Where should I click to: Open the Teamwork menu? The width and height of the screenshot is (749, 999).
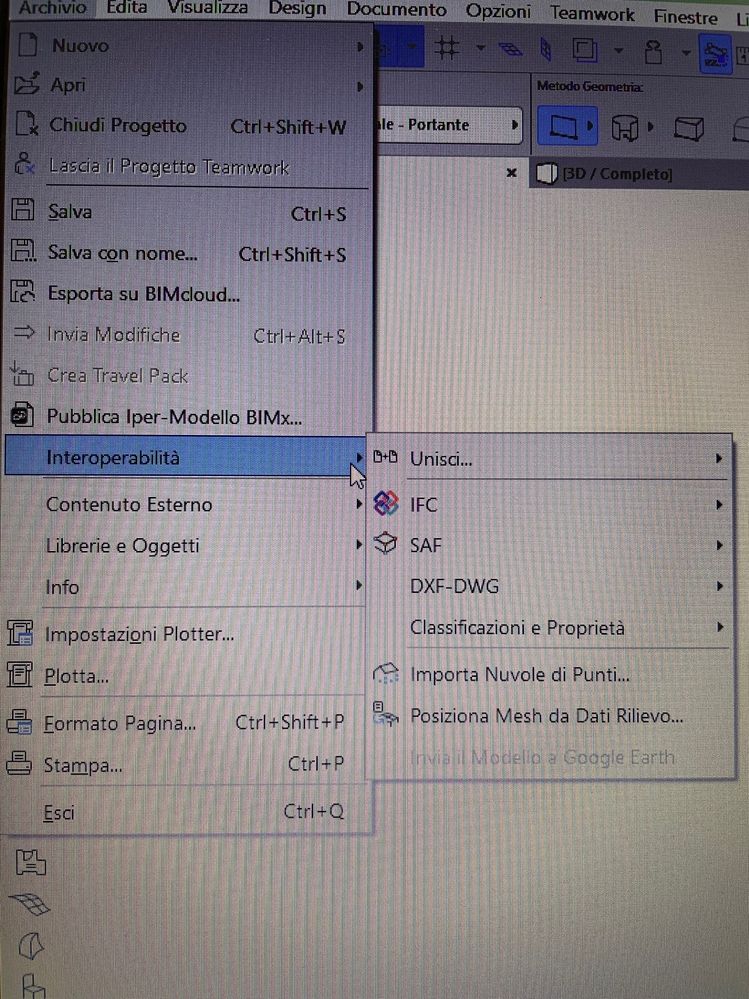point(592,14)
